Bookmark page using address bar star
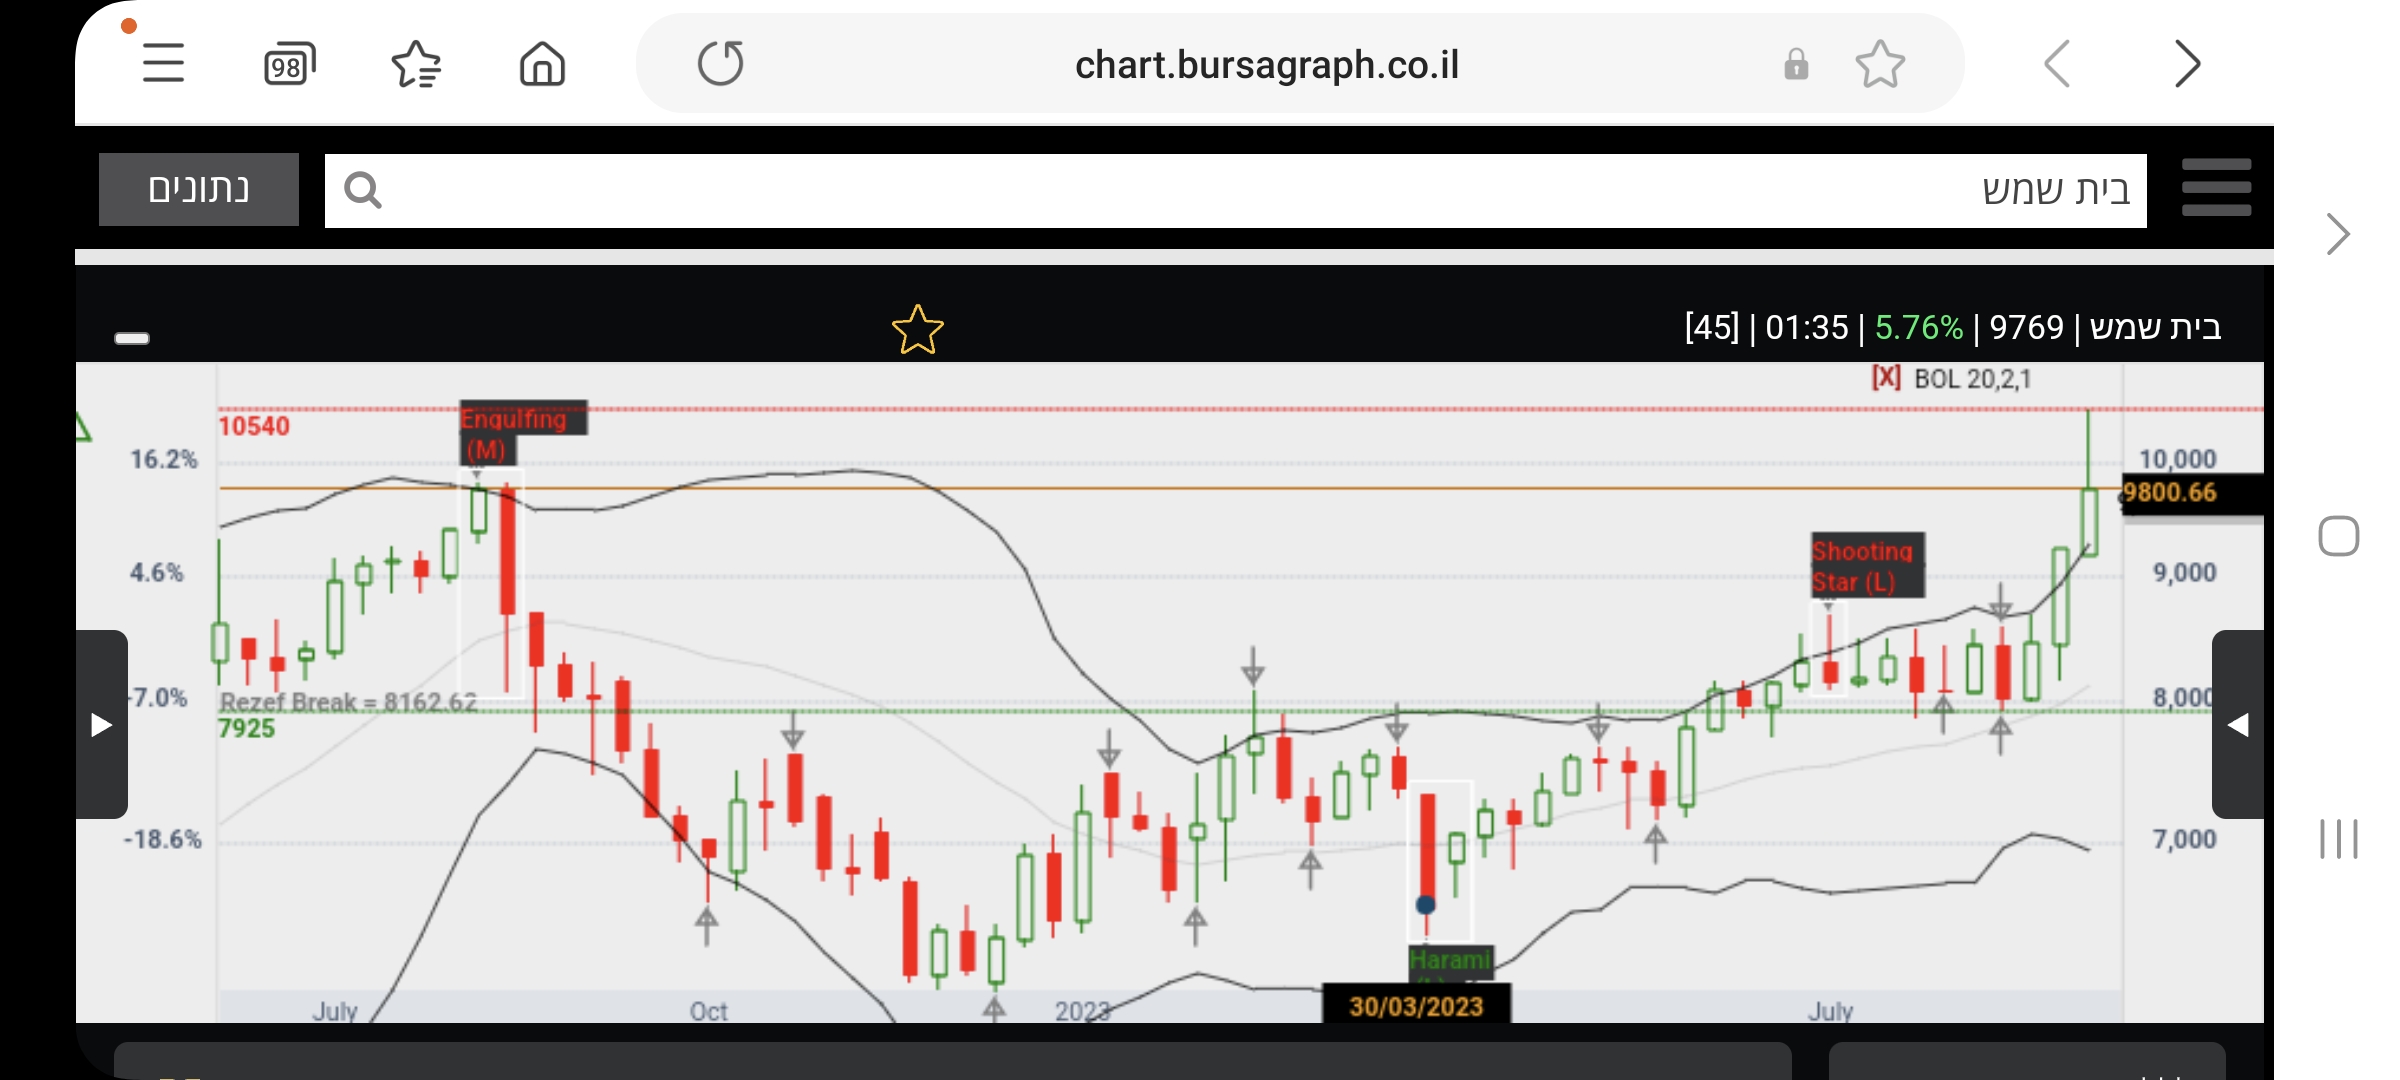 tap(1880, 64)
